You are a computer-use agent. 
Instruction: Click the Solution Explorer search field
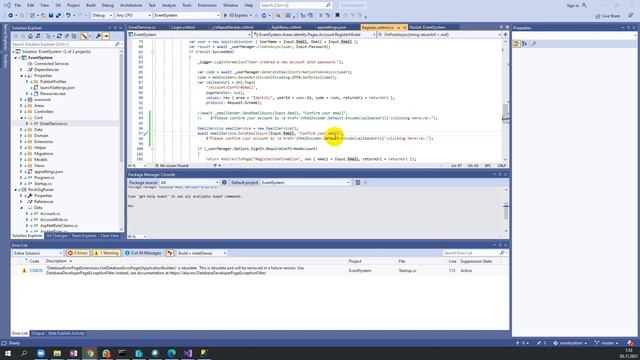[62, 44]
